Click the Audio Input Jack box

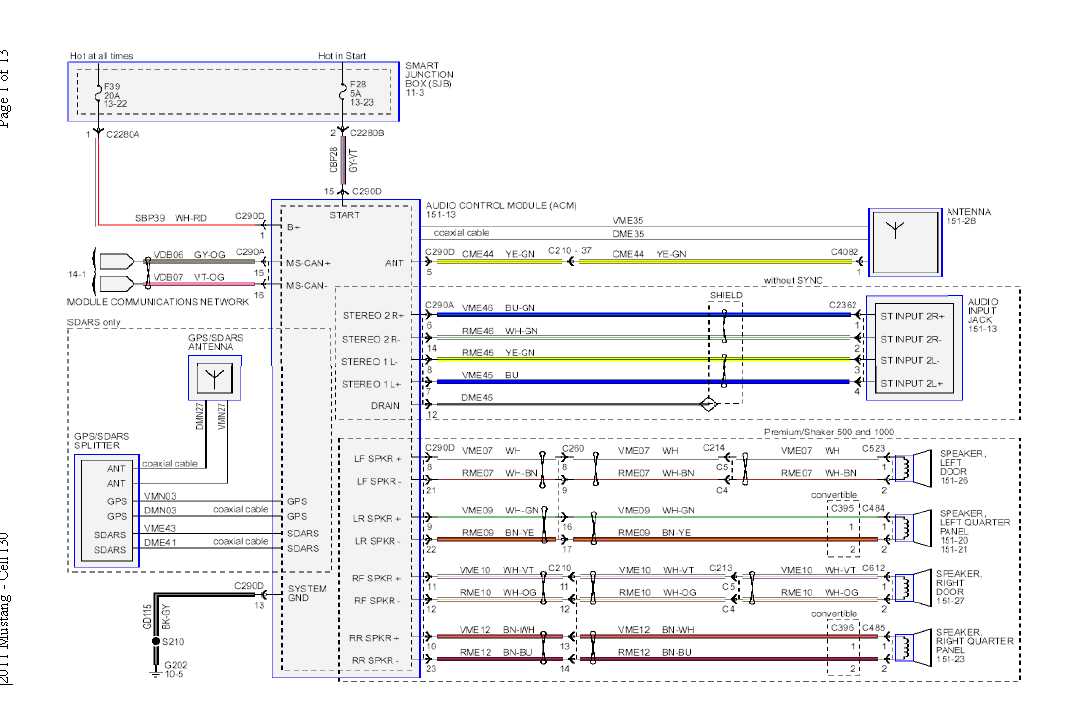(x=914, y=348)
